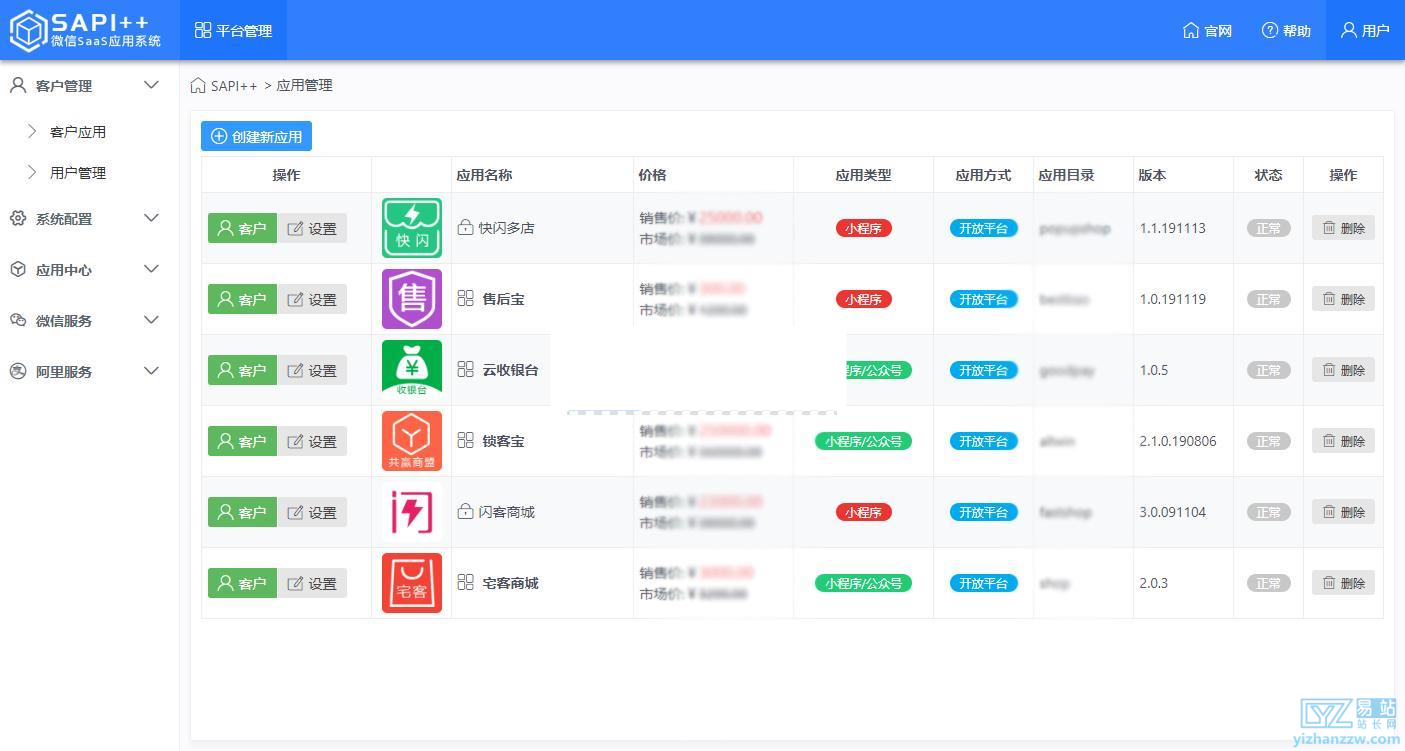Click the 正常 status toggle for 云收银台

point(1267,369)
